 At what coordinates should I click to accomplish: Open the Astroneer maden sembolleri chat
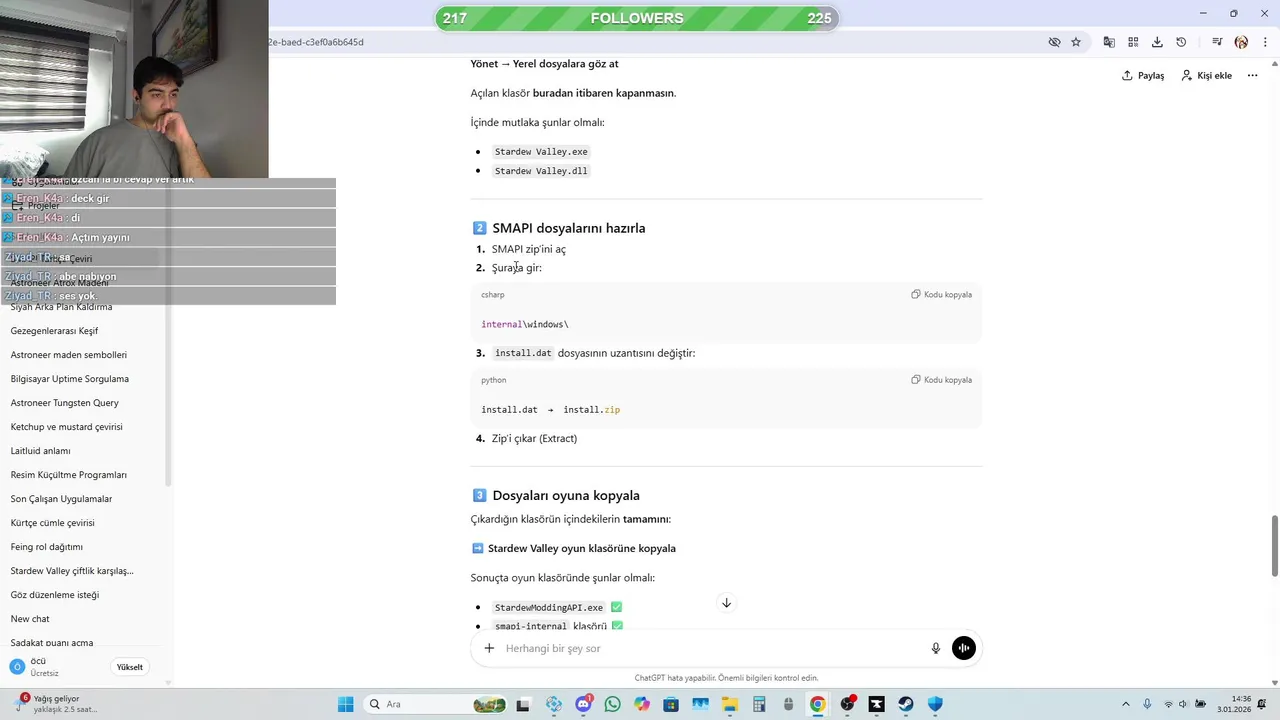pyautogui.click(x=68, y=355)
